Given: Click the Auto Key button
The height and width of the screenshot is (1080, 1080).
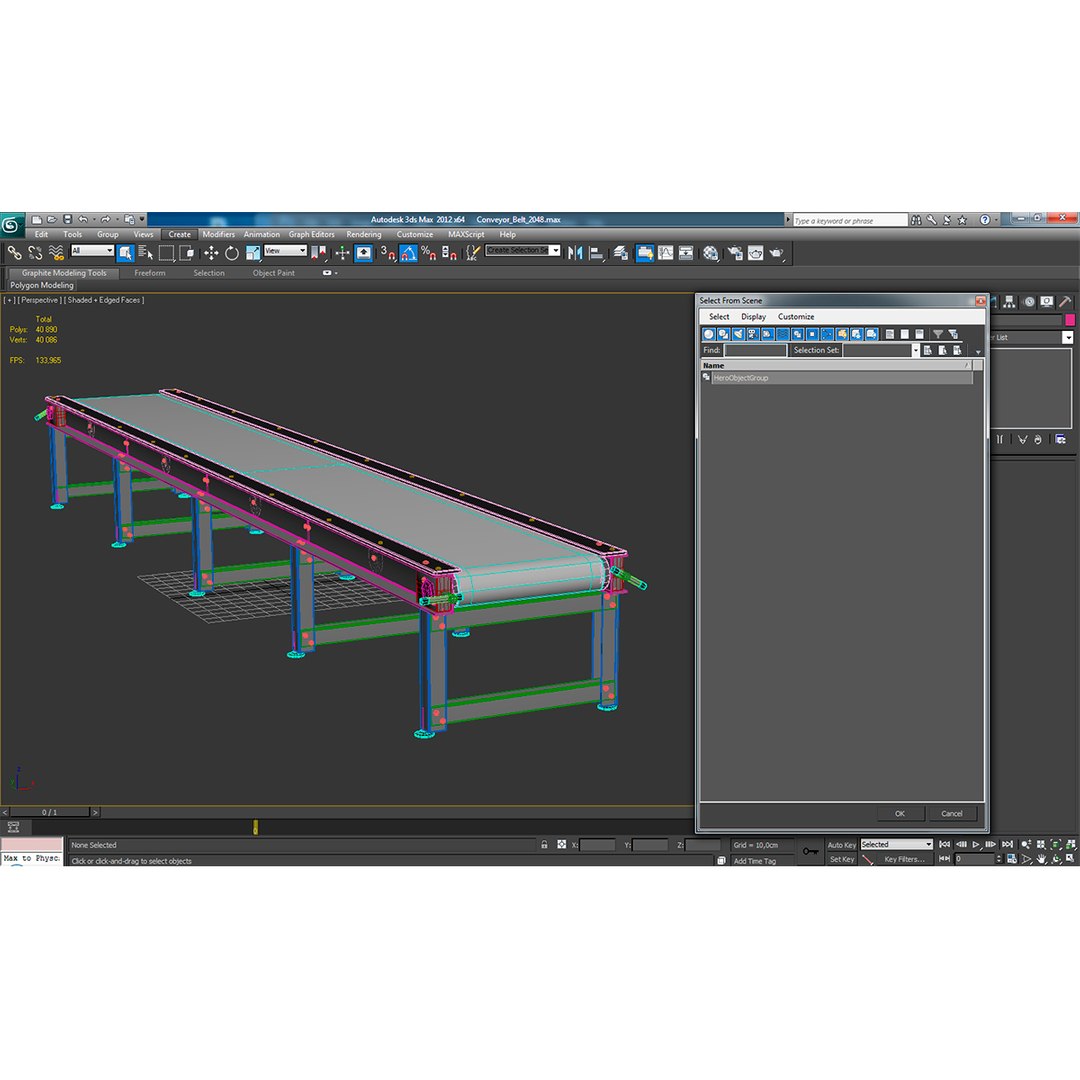Looking at the screenshot, I should (842, 845).
